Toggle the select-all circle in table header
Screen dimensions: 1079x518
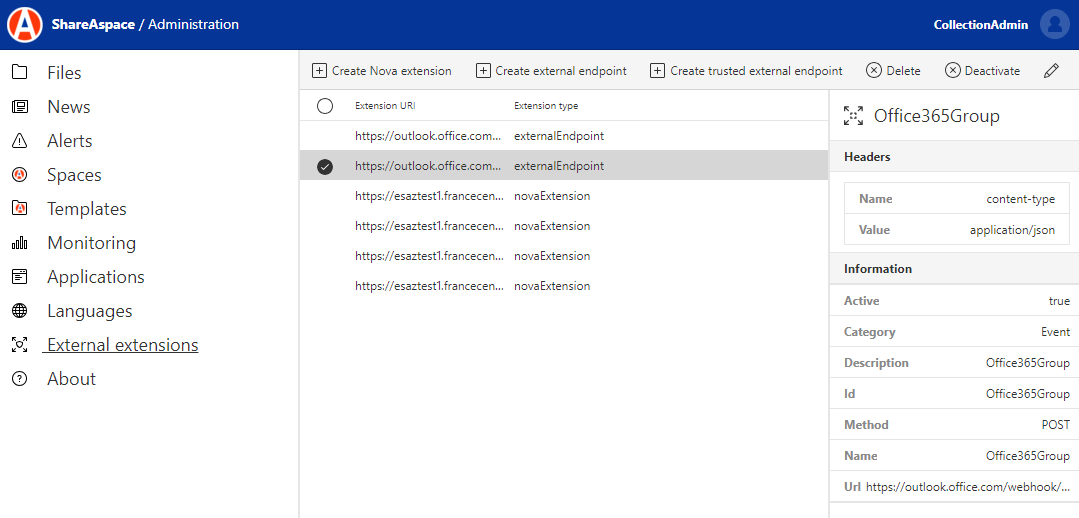click(325, 106)
